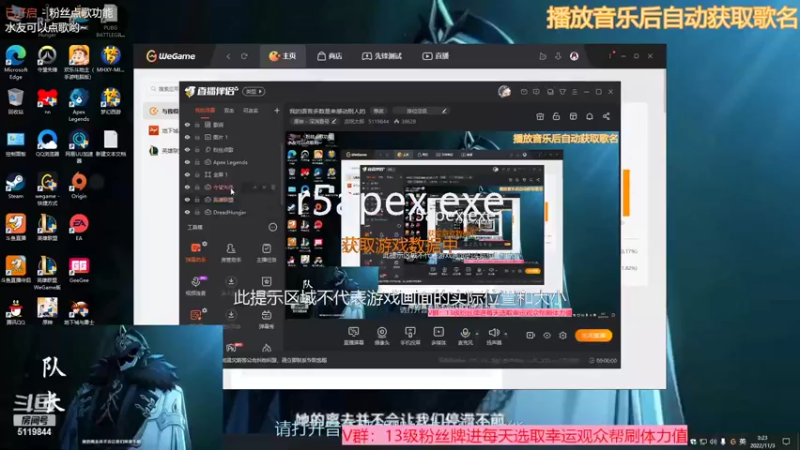Open the multimedia source tool
Image resolution: width=800 pixels, height=450 pixels.
tap(438, 336)
